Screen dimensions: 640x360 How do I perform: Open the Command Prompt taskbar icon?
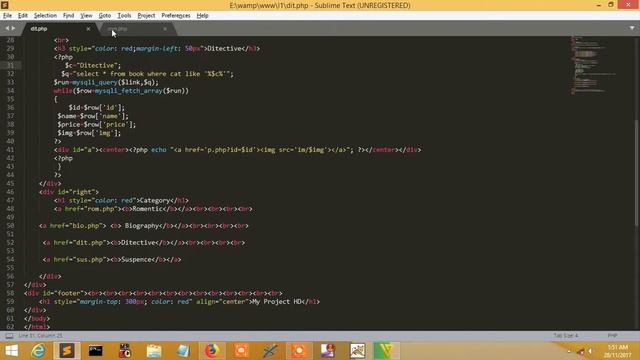(96, 351)
